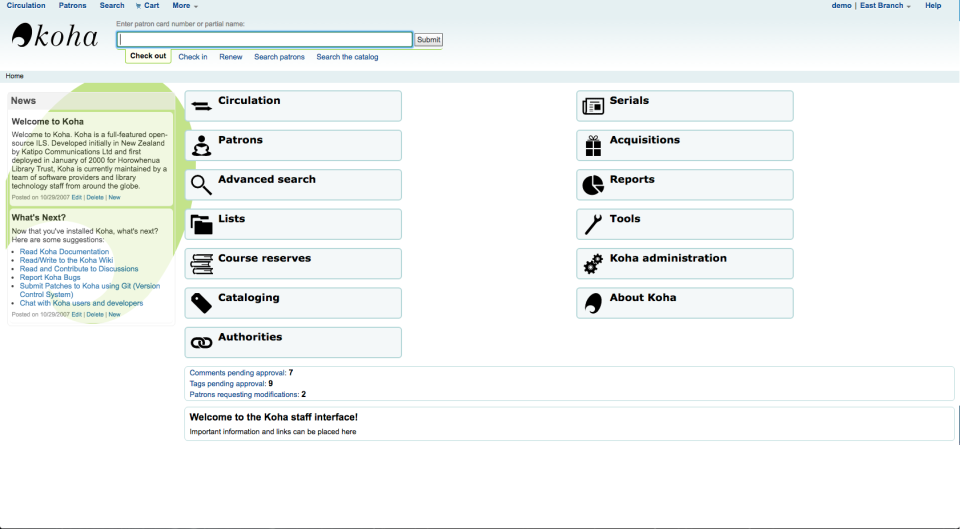Edit the Welcome to Koha news item
Screen dimensions: 960x529
77,198
